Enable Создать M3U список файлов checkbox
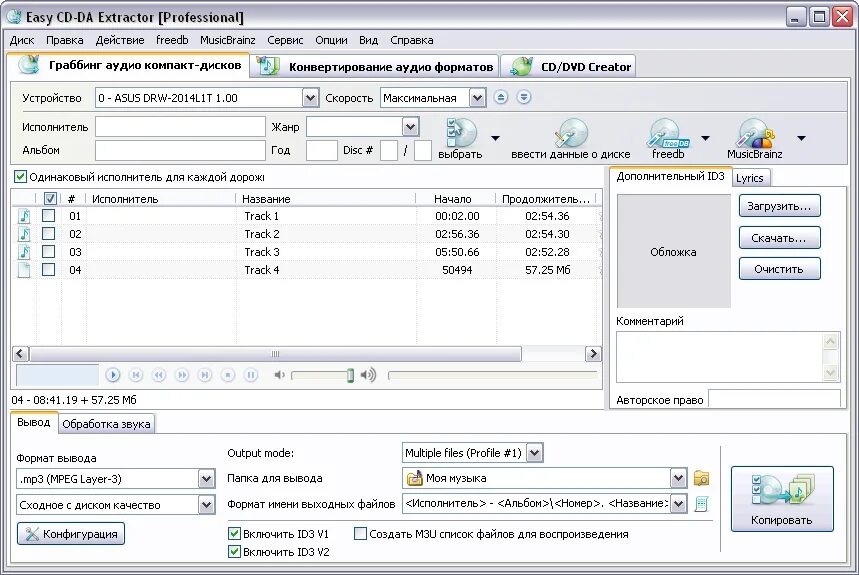 [x=360, y=533]
